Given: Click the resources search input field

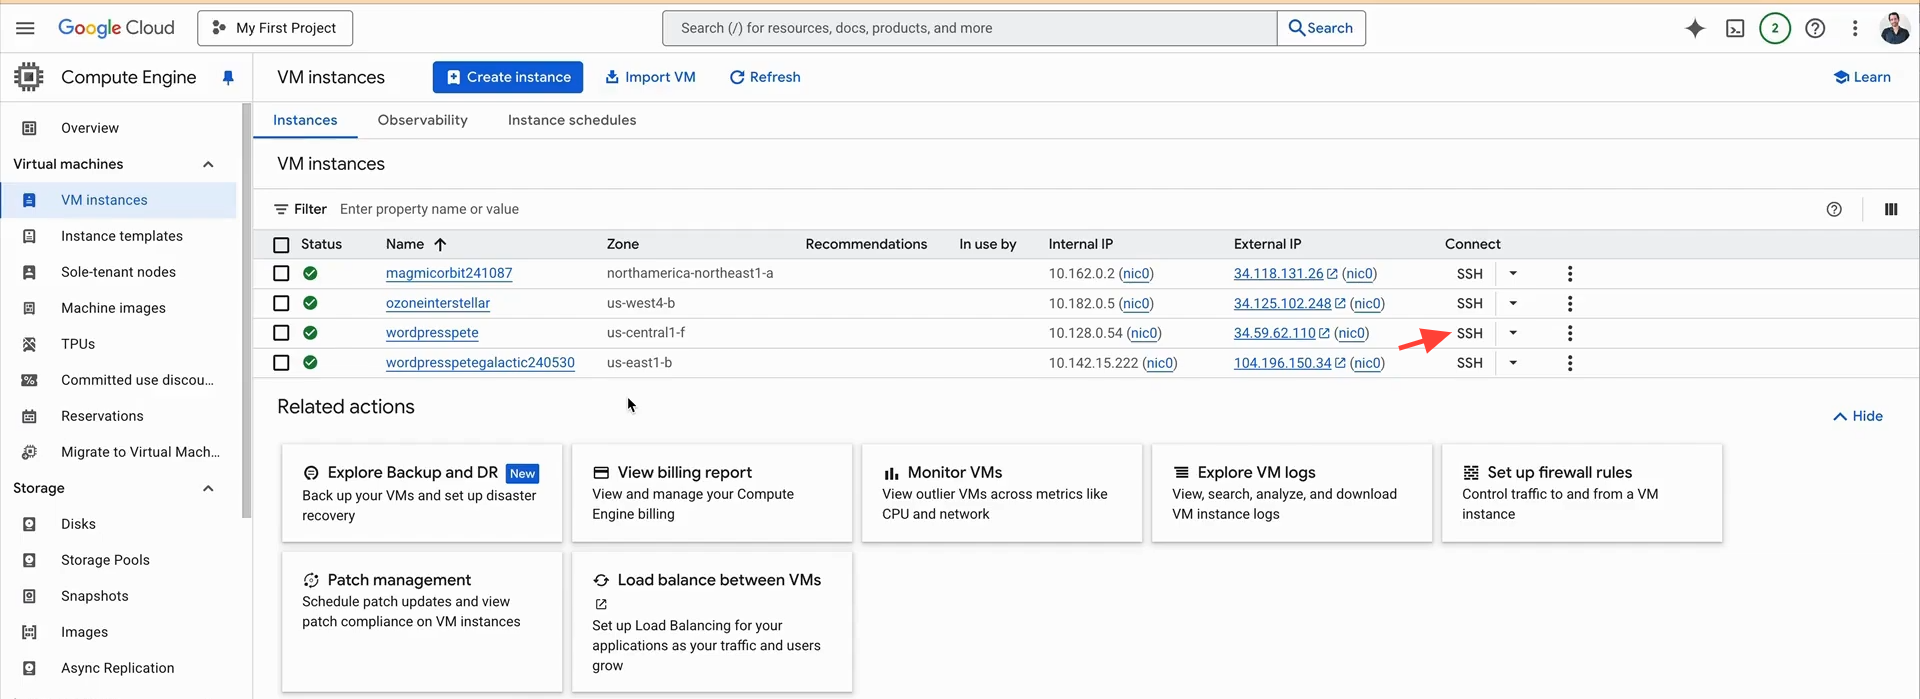Looking at the screenshot, I should 970,28.
